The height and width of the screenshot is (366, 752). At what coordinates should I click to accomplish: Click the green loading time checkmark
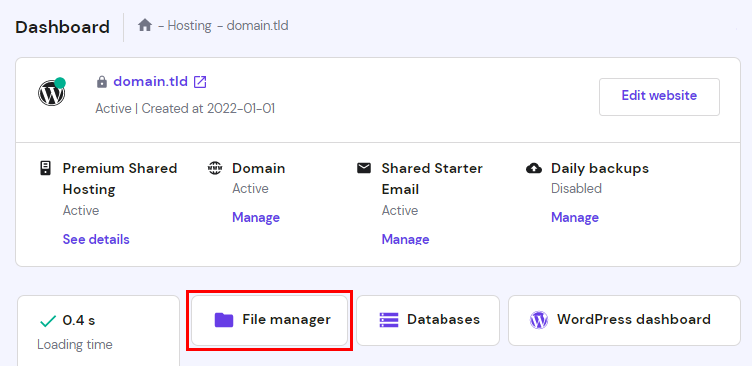[x=47, y=320]
